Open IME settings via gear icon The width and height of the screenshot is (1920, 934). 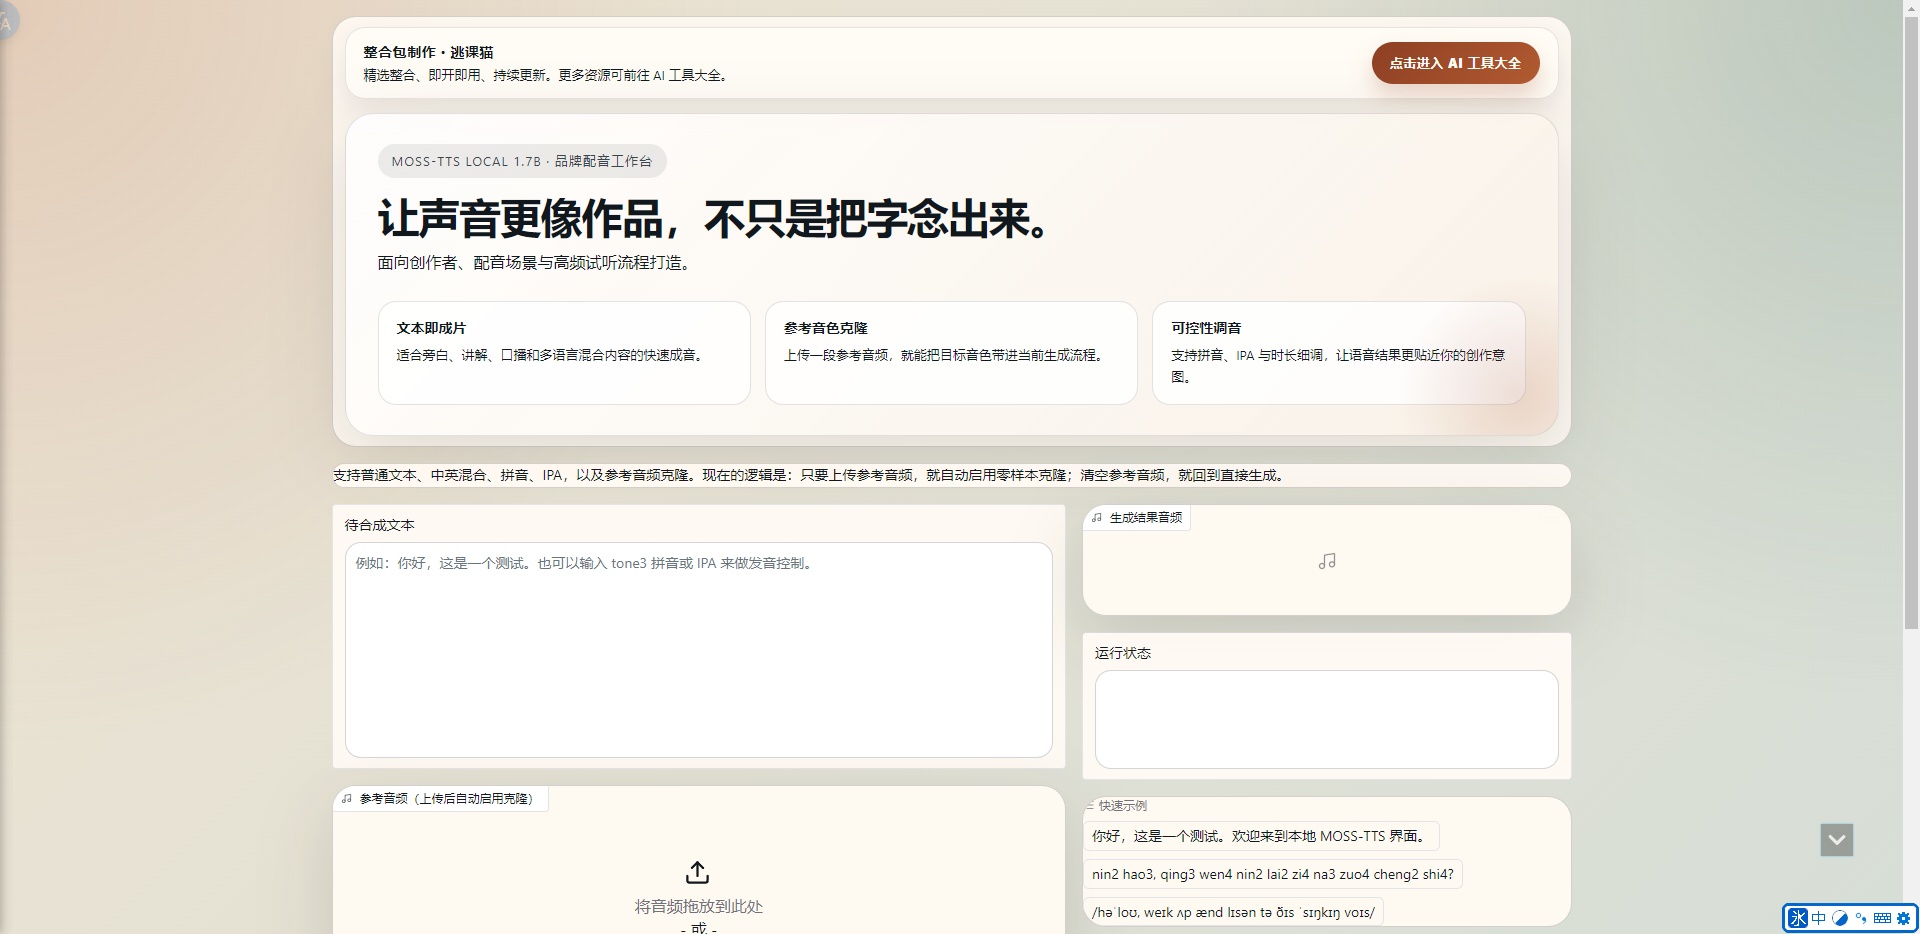click(1903, 918)
